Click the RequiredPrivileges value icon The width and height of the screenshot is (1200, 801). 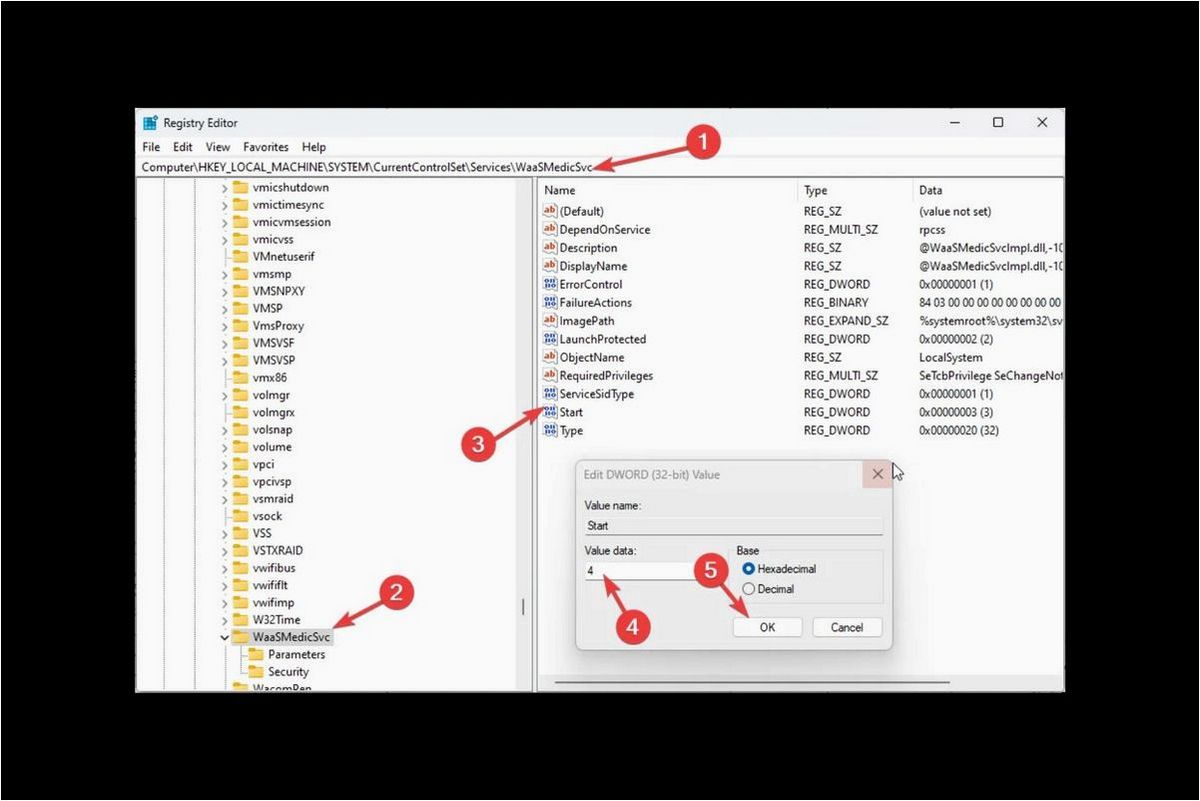pyautogui.click(x=549, y=375)
